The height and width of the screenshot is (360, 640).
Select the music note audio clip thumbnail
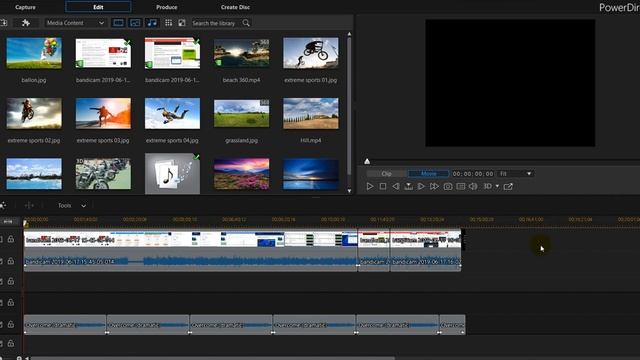click(x=172, y=173)
